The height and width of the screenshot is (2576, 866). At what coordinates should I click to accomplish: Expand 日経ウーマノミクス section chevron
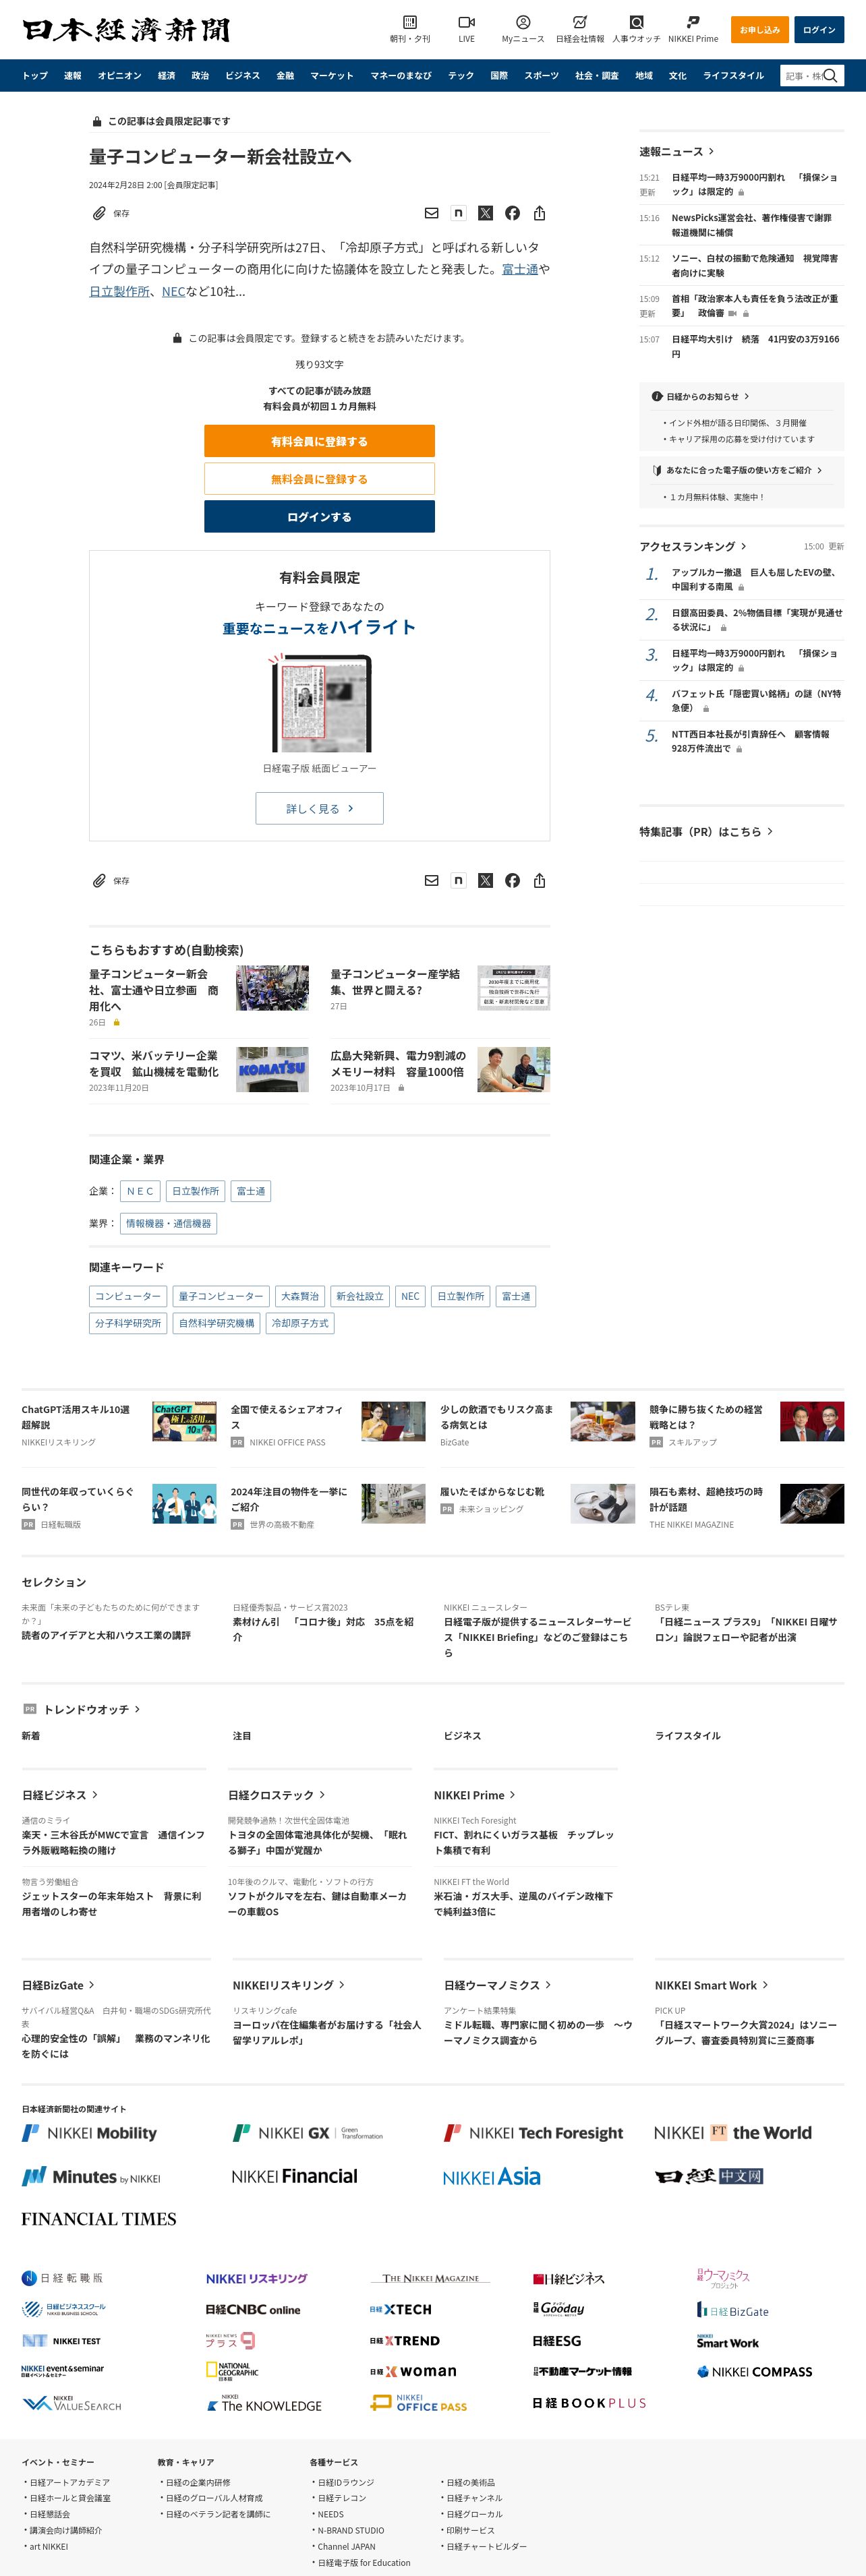click(x=547, y=1985)
